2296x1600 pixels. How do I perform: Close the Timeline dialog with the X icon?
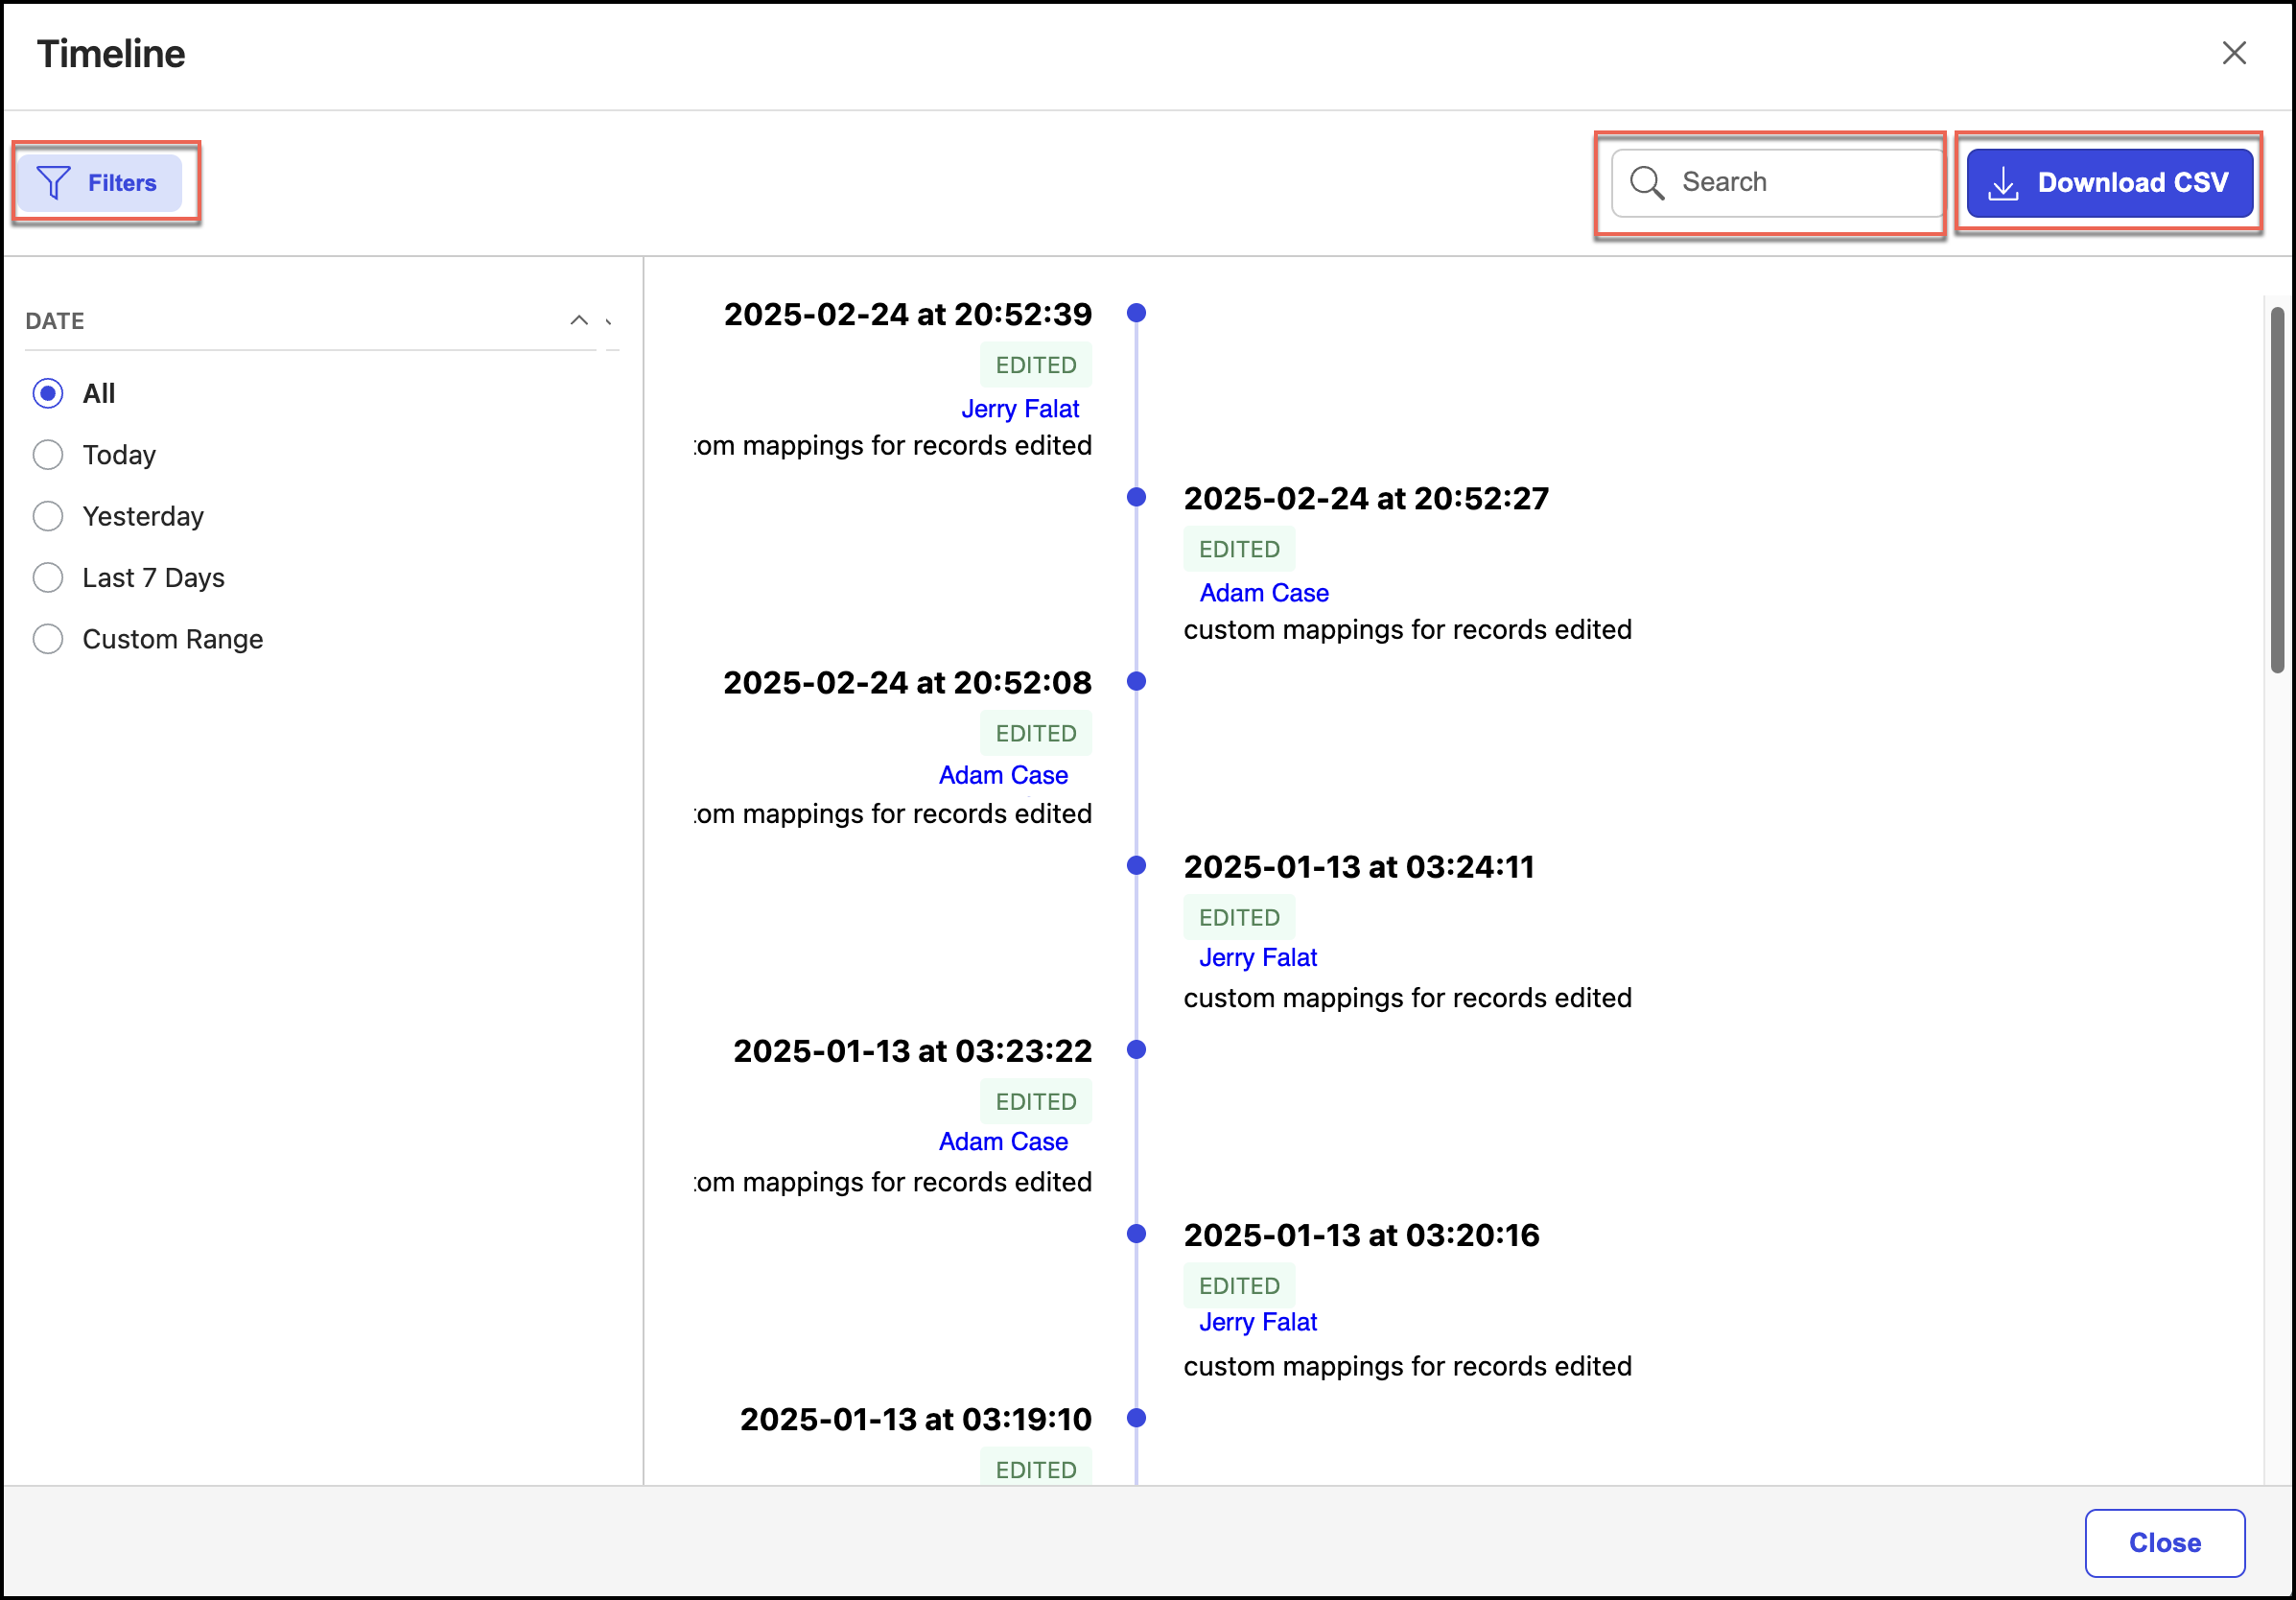2233,53
